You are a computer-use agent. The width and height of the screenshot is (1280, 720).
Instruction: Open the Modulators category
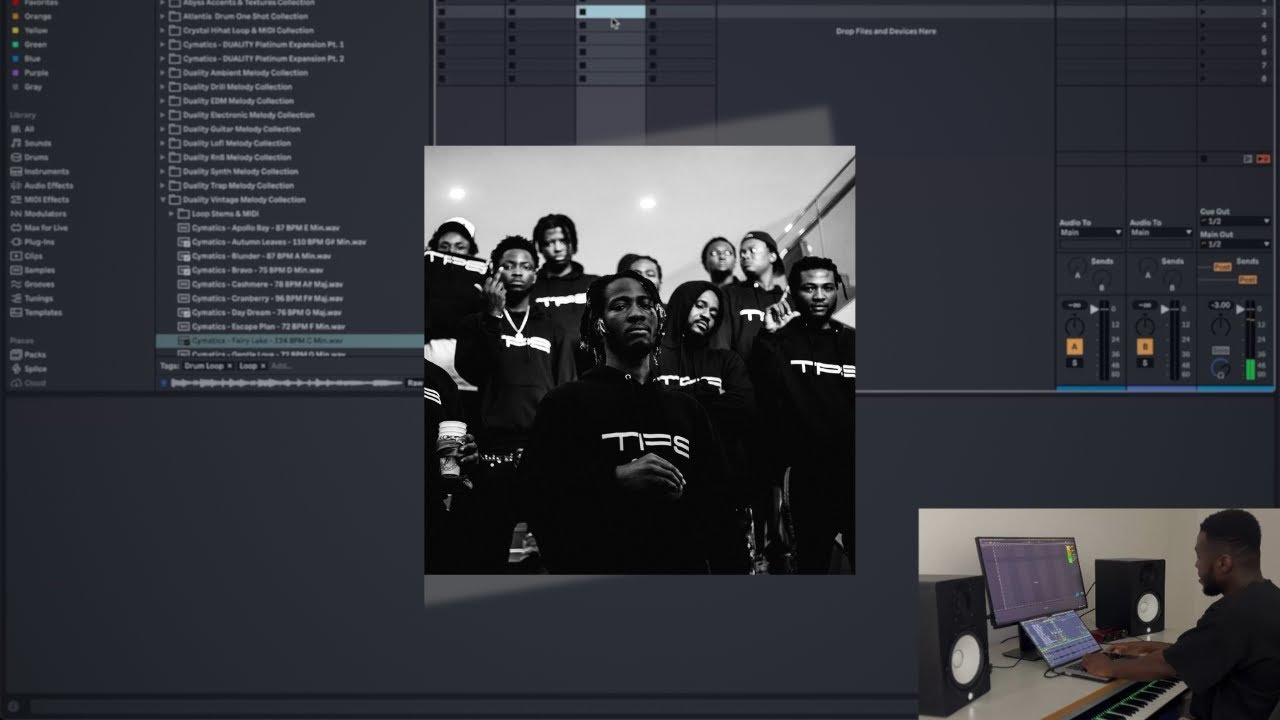pos(38,213)
